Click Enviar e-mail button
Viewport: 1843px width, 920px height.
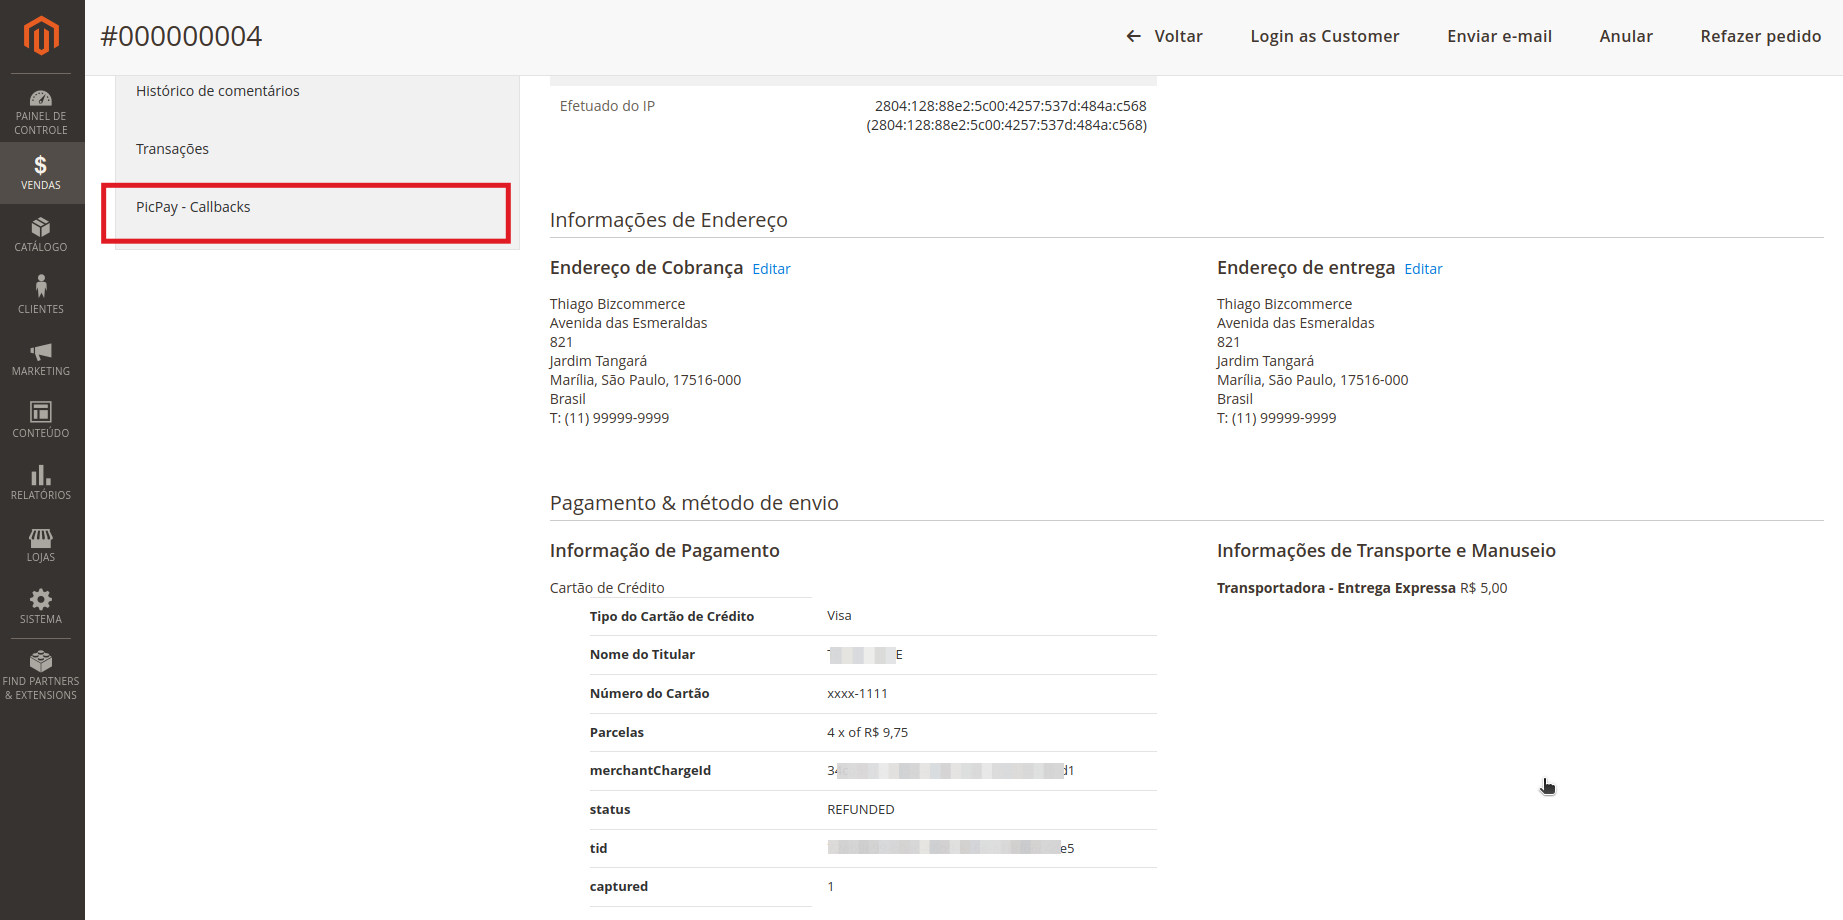(1499, 36)
